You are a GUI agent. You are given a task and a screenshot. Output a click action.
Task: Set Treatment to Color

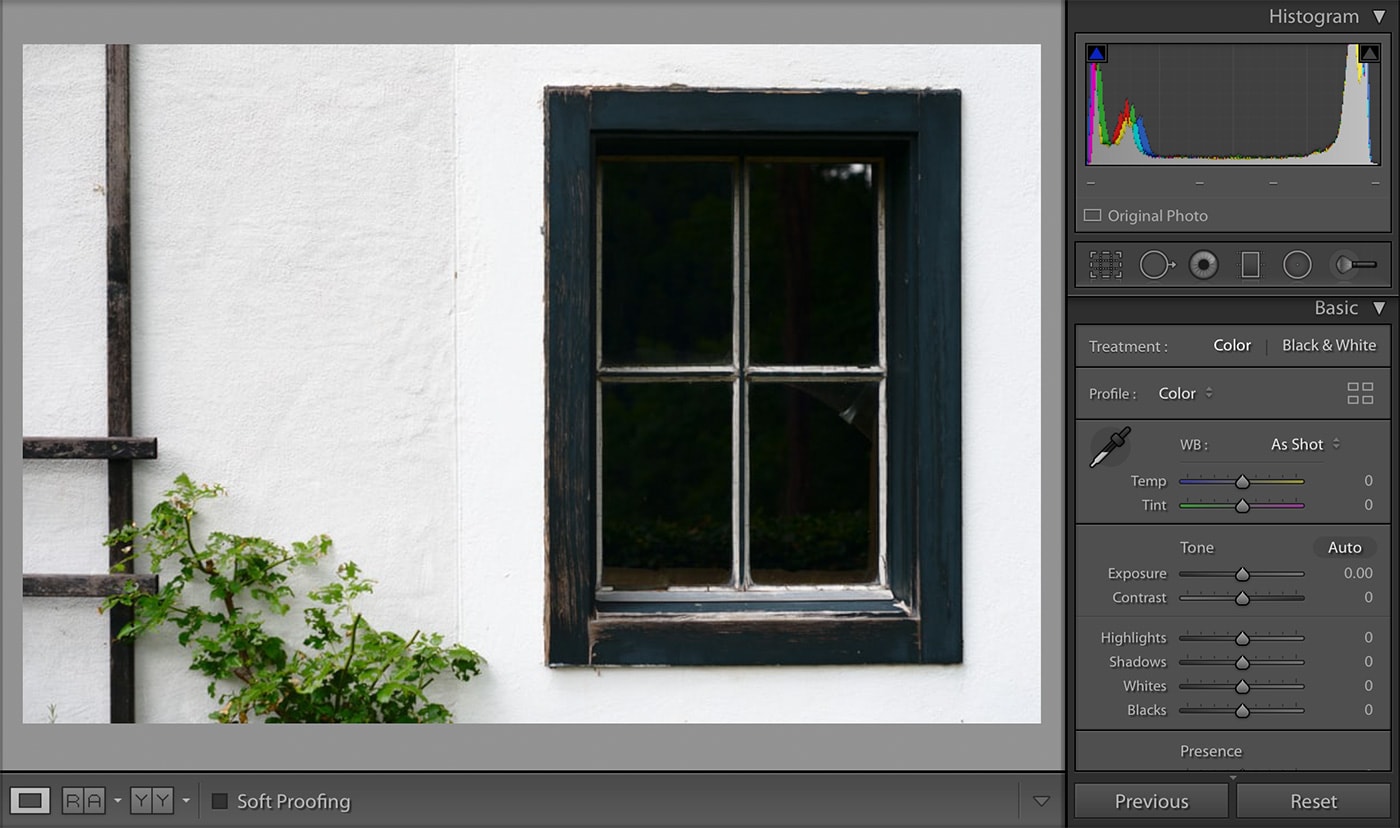(x=1232, y=345)
